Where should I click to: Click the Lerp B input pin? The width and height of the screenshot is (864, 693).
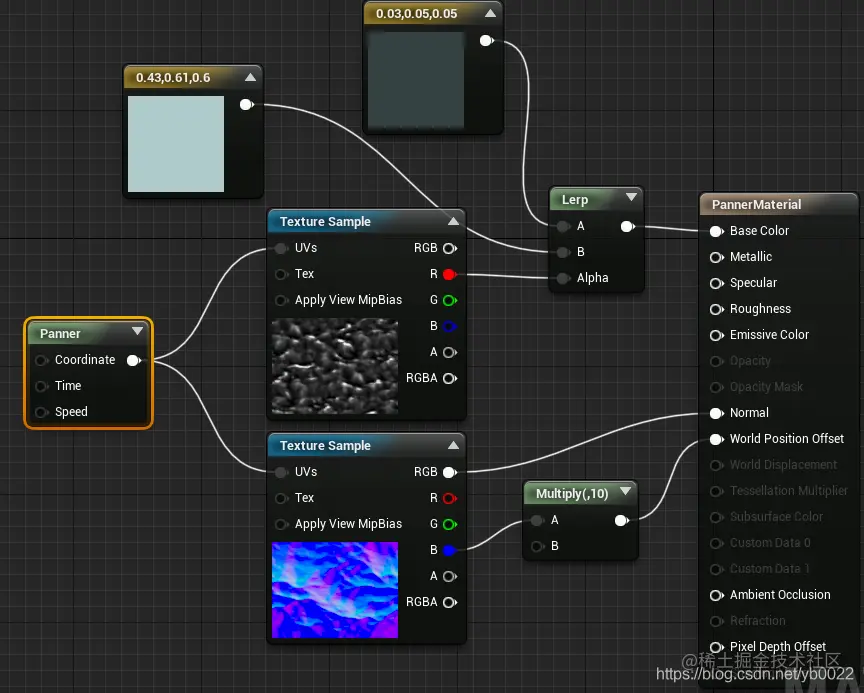click(563, 252)
